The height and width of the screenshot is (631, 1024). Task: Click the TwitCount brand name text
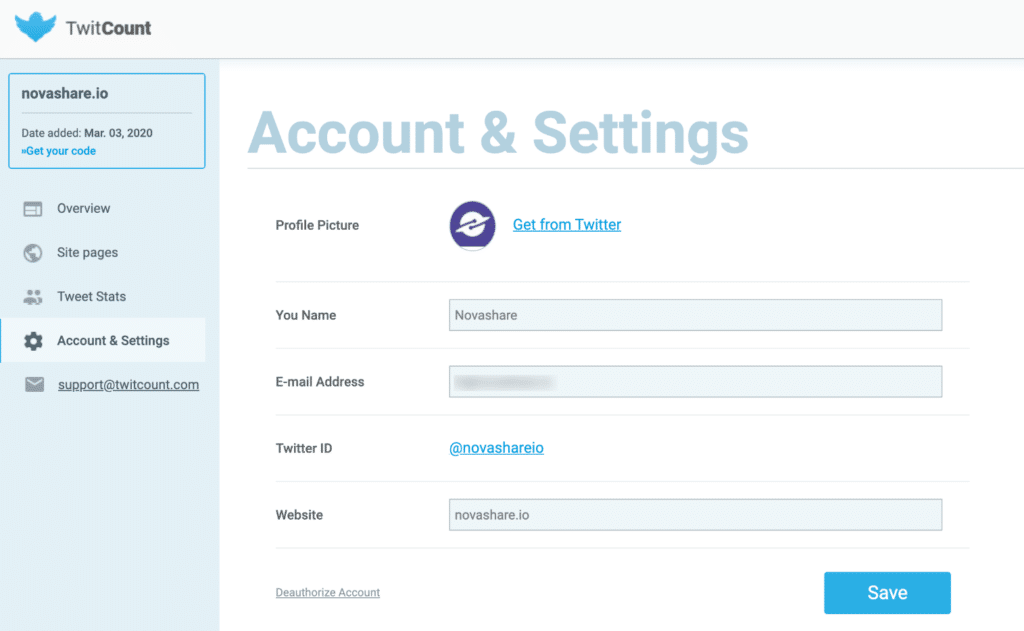coord(108,28)
